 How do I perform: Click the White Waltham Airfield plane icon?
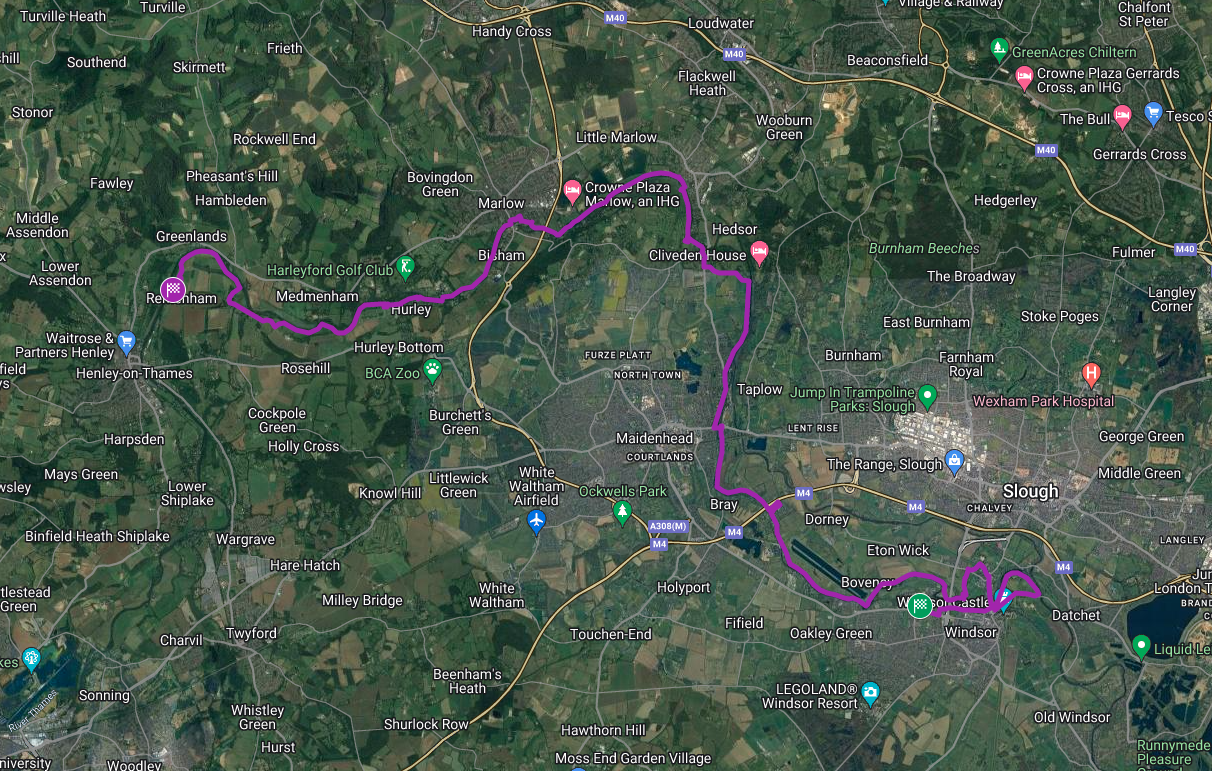coord(537,520)
